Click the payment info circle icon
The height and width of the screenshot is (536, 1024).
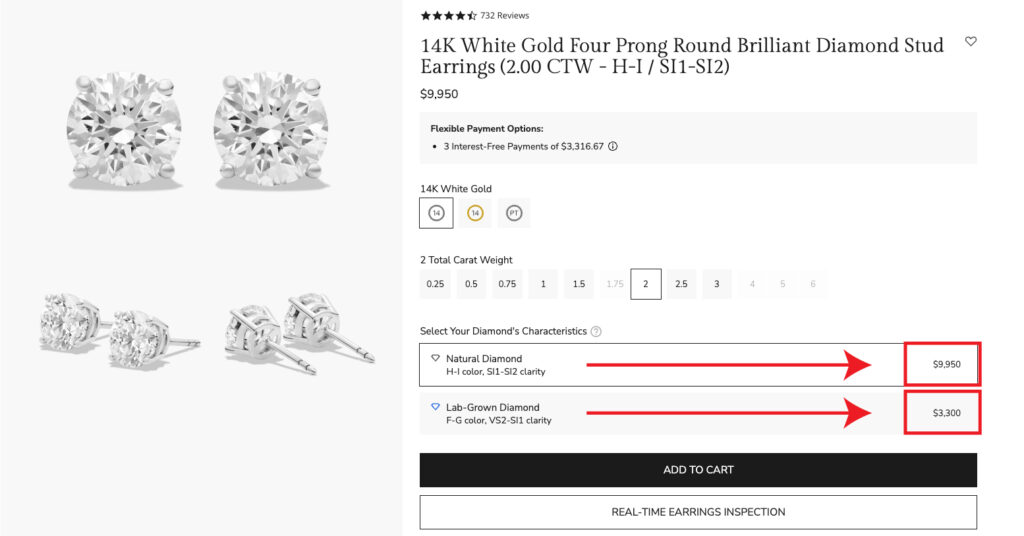click(613, 146)
